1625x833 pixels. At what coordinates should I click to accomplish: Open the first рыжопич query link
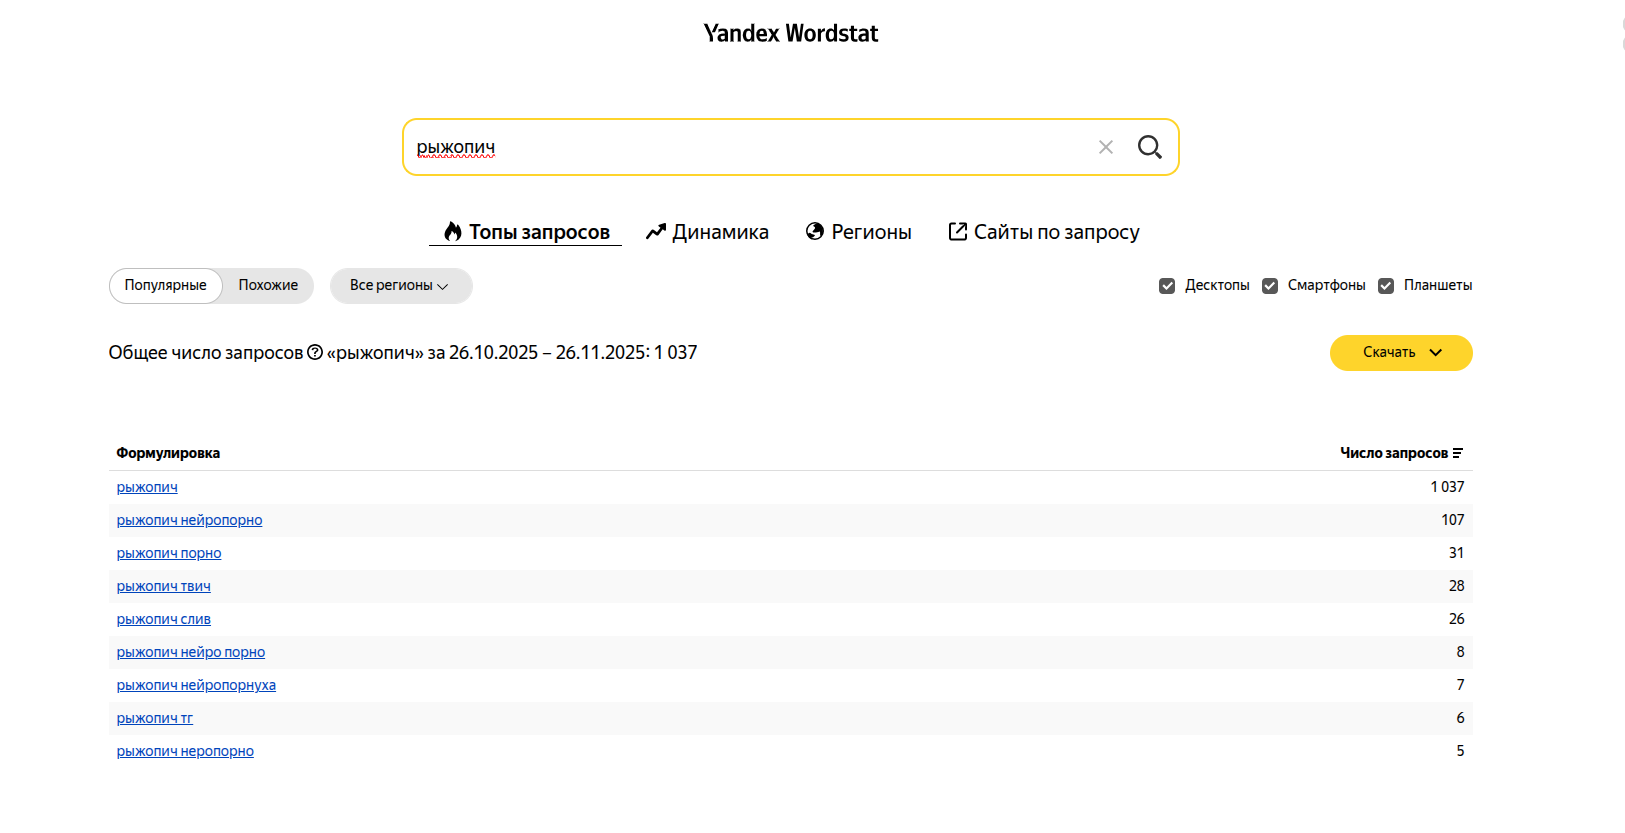[x=147, y=487]
